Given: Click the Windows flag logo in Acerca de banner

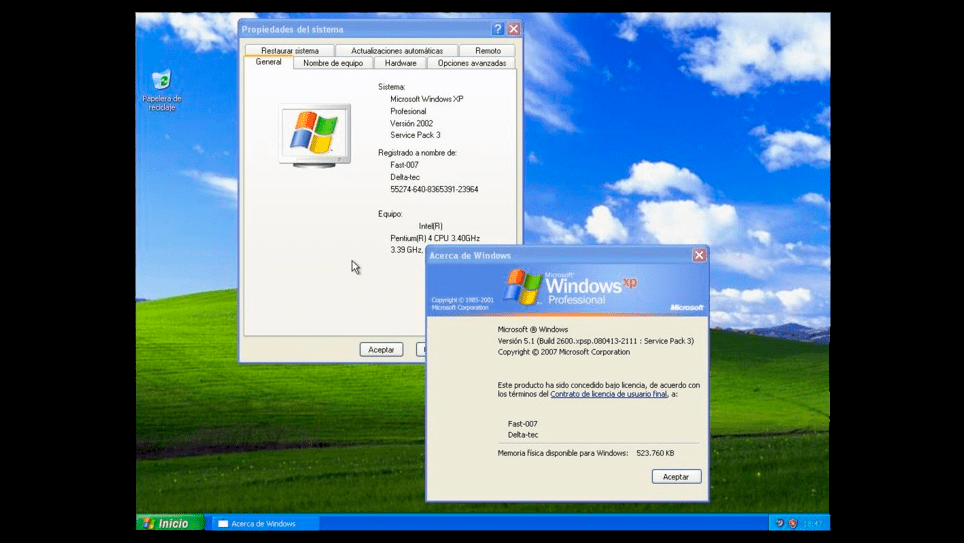Looking at the screenshot, I should pyautogui.click(x=523, y=287).
